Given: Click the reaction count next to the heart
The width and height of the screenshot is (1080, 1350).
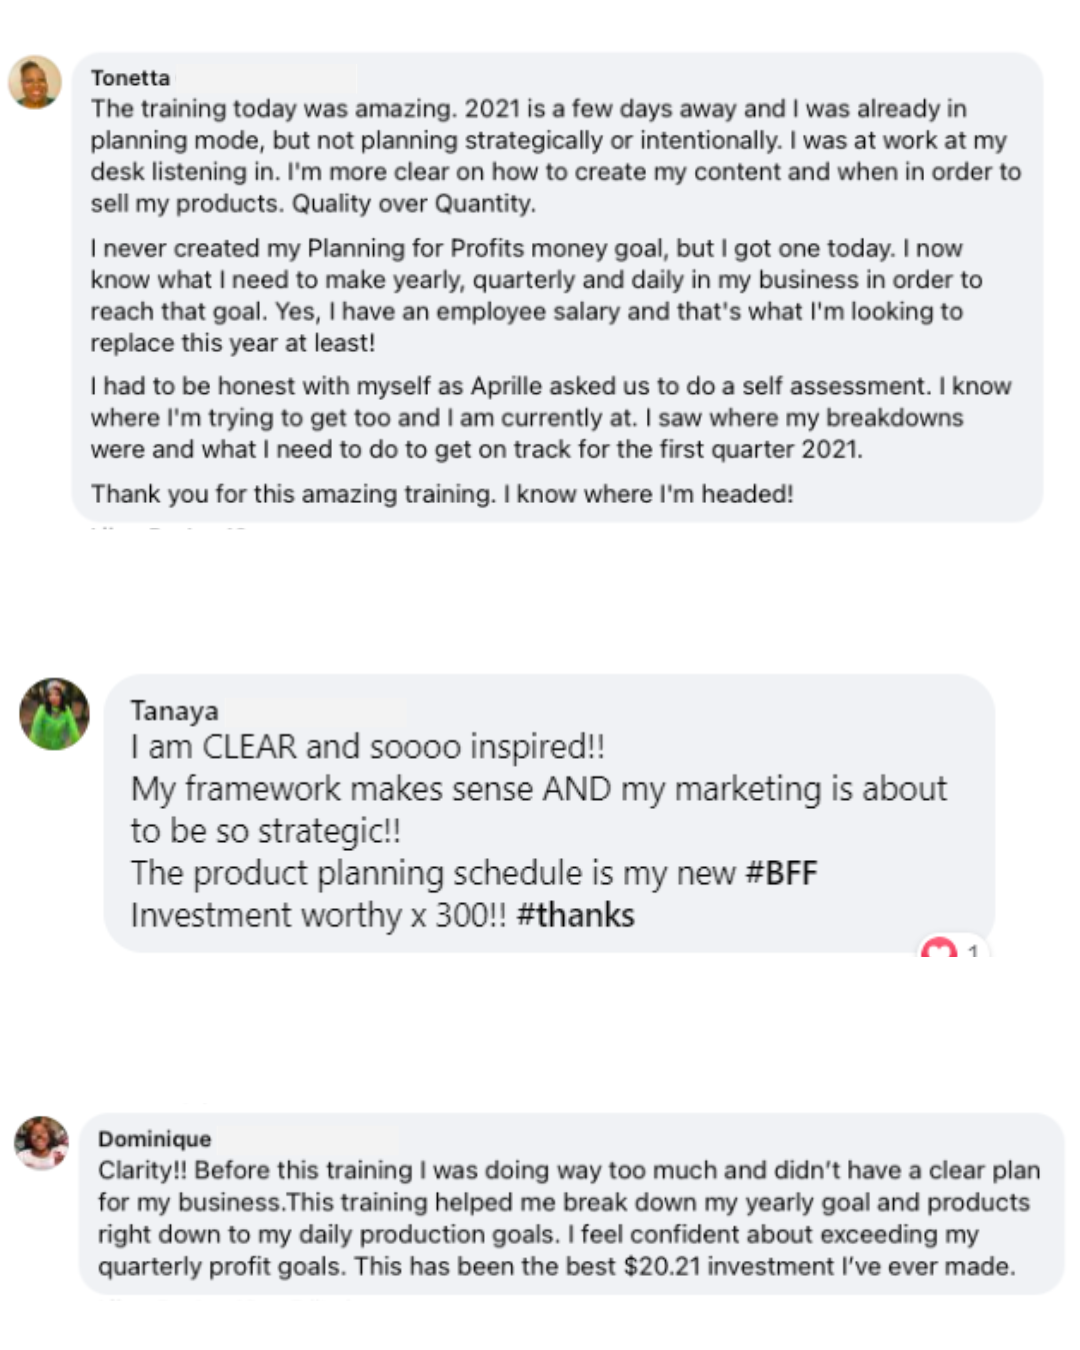Looking at the screenshot, I should coord(973,949).
